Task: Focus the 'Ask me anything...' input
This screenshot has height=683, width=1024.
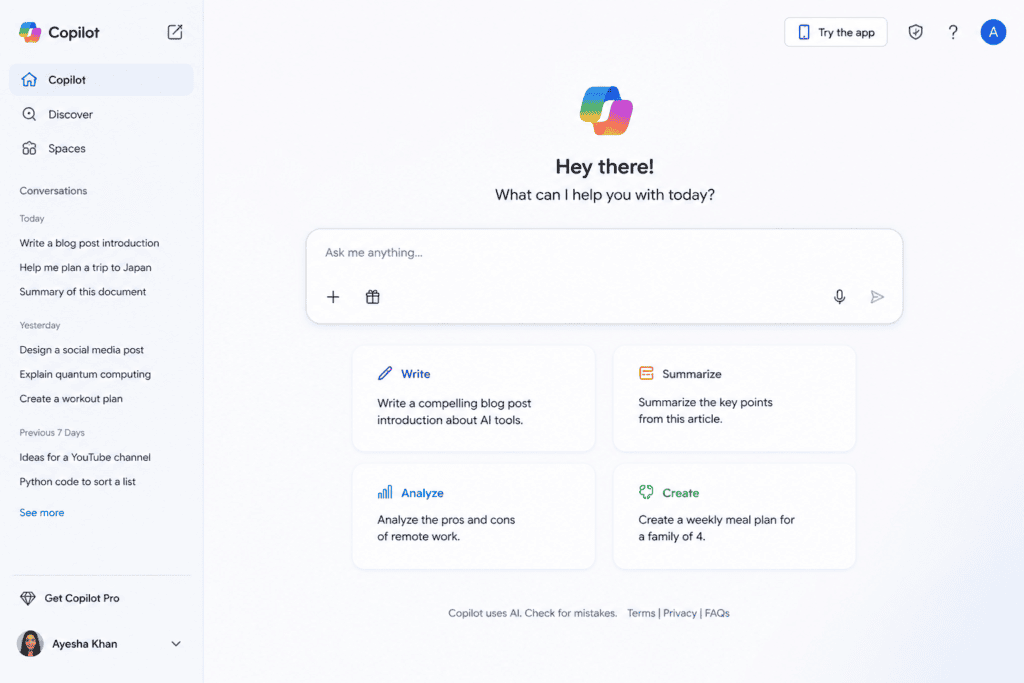Action: click(604, 253)
